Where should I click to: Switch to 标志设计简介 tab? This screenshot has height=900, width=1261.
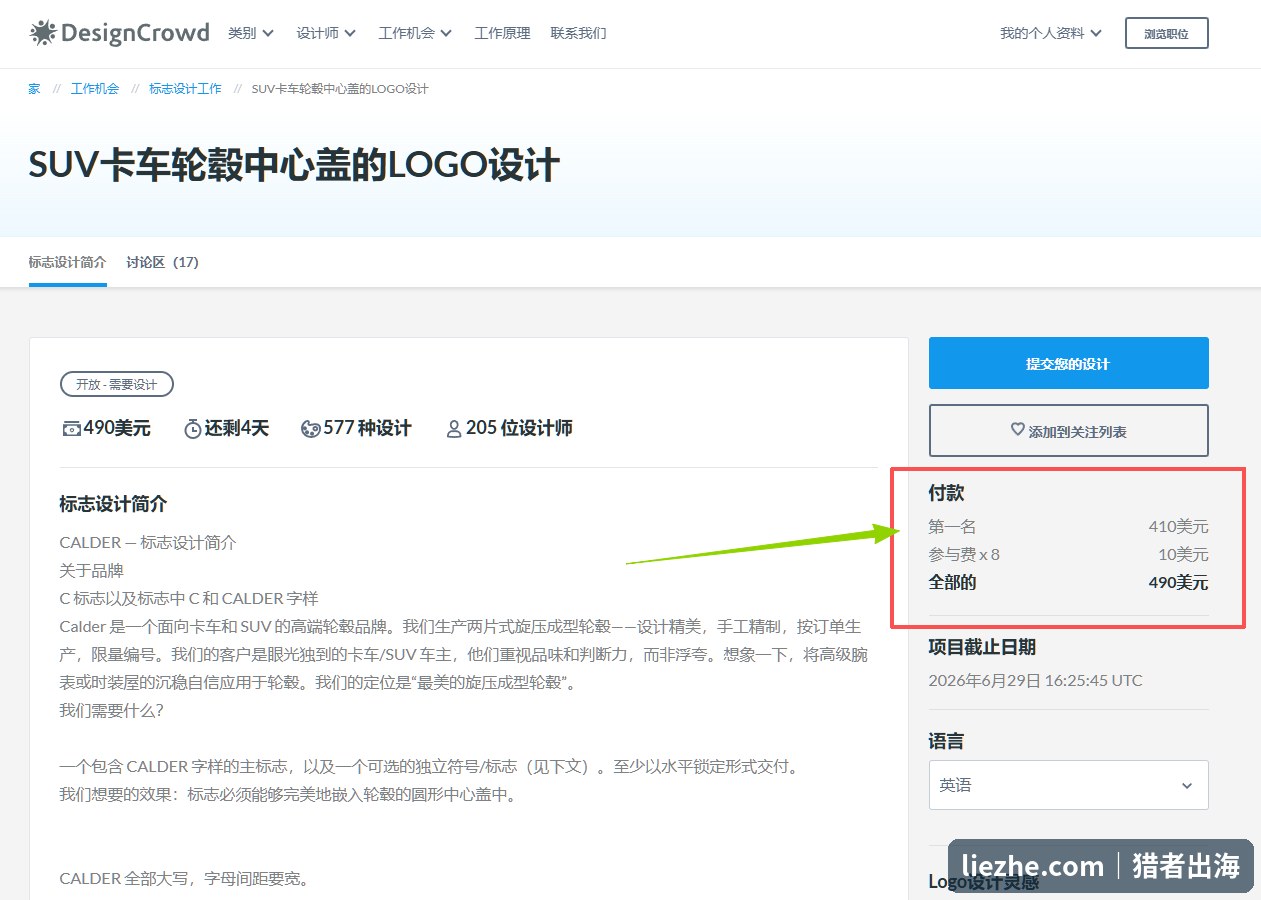(67, 263)
